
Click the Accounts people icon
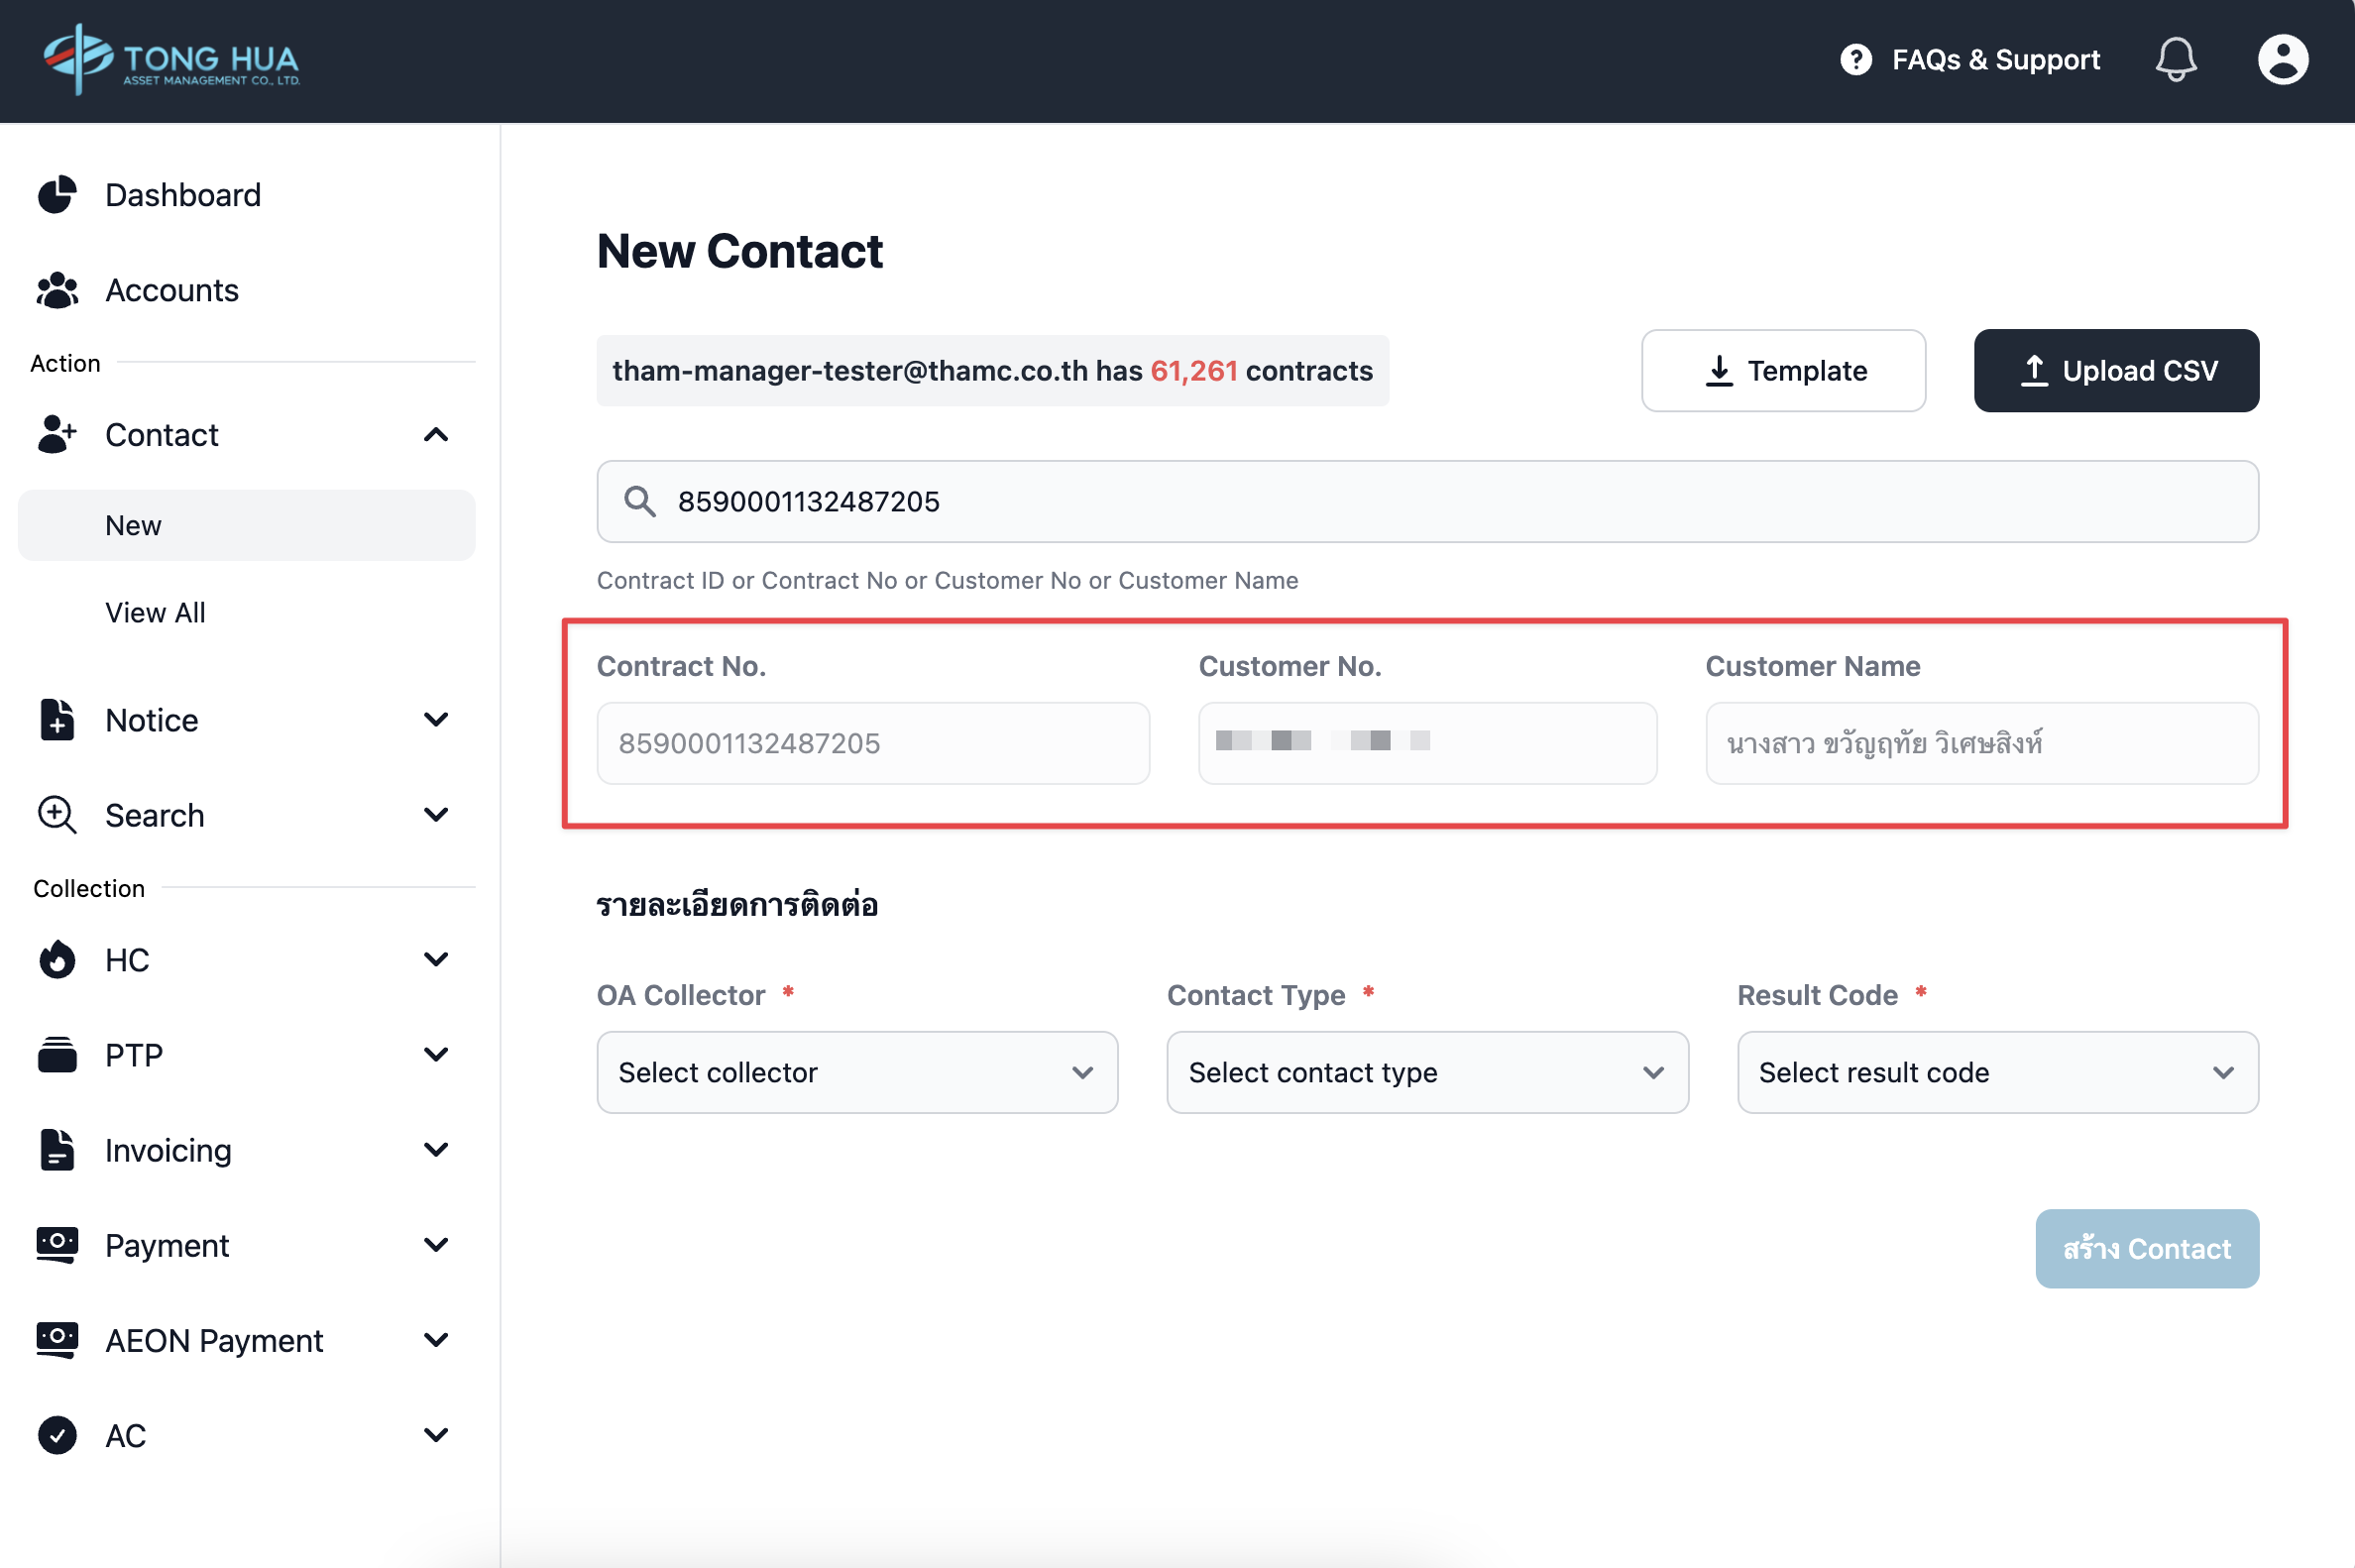tap(57, 290)
